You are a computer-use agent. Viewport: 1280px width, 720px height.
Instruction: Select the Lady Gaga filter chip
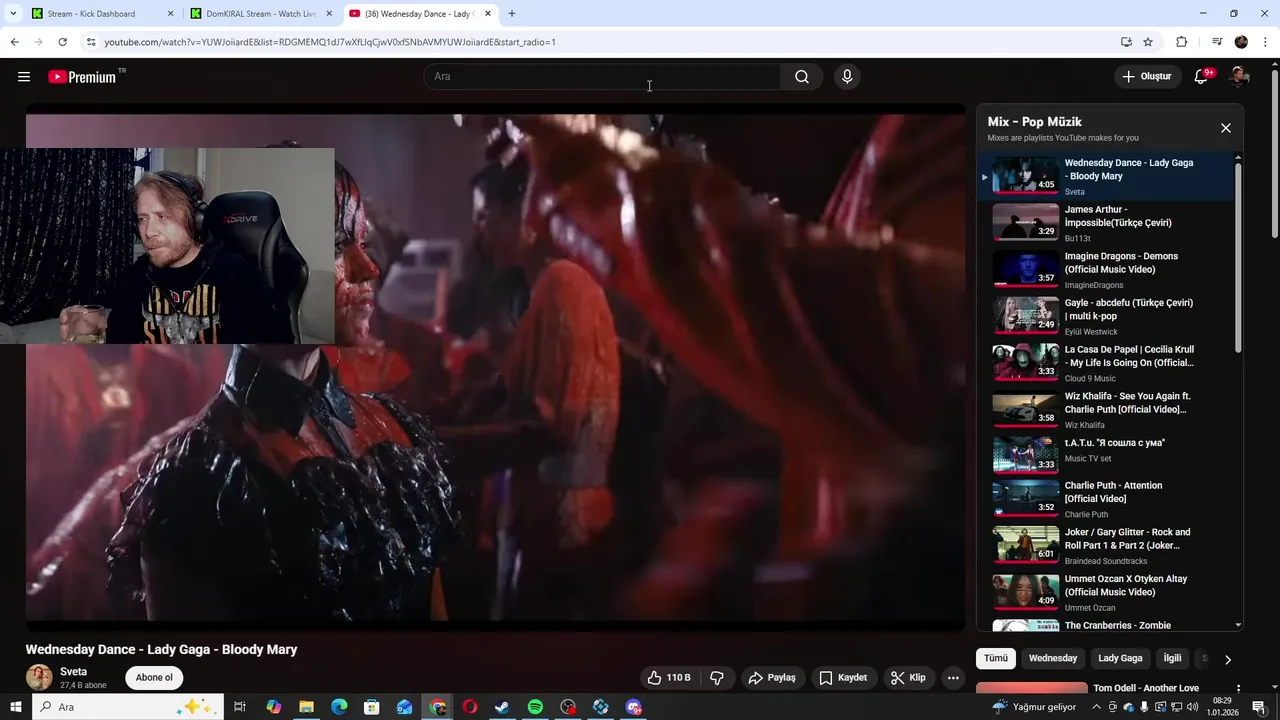(1120, 658)
